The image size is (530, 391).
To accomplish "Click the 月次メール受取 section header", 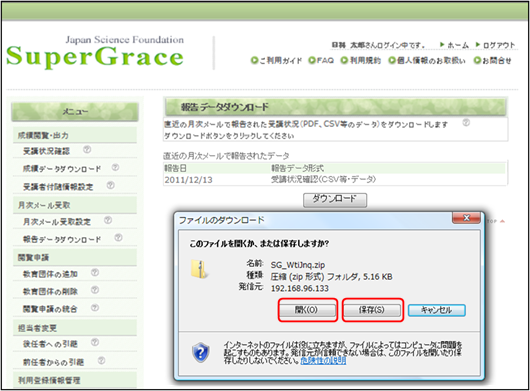I will pyautogui.click(x=75, y=205).
